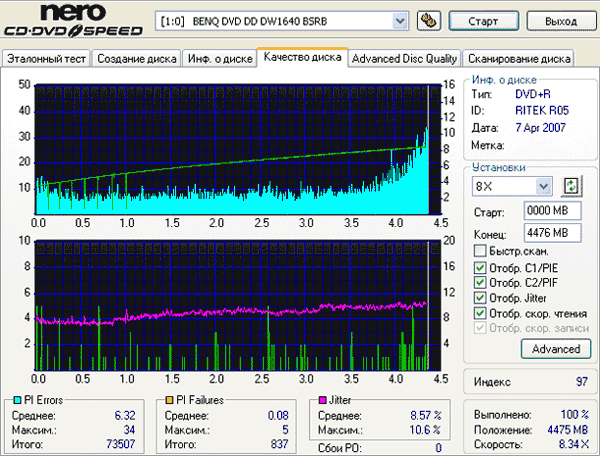Open the BENQ DVD DD DW1640 drive dropdown
The height and width of the screenshot is (456, 600).
[399, 21]
